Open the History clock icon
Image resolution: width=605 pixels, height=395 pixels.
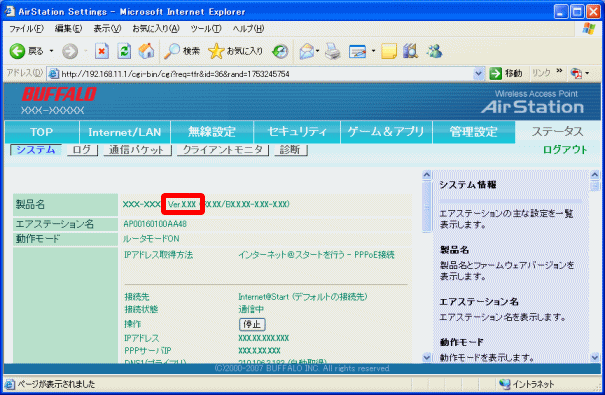pos(280,51)
